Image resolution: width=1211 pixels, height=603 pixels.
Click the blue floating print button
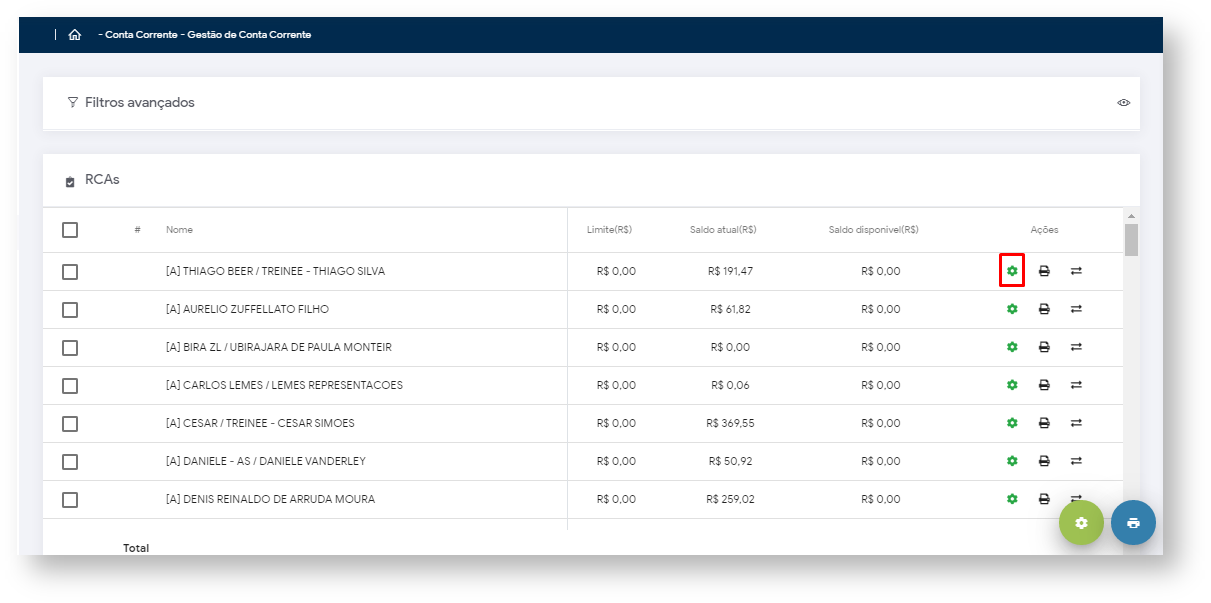(1133, 523)
